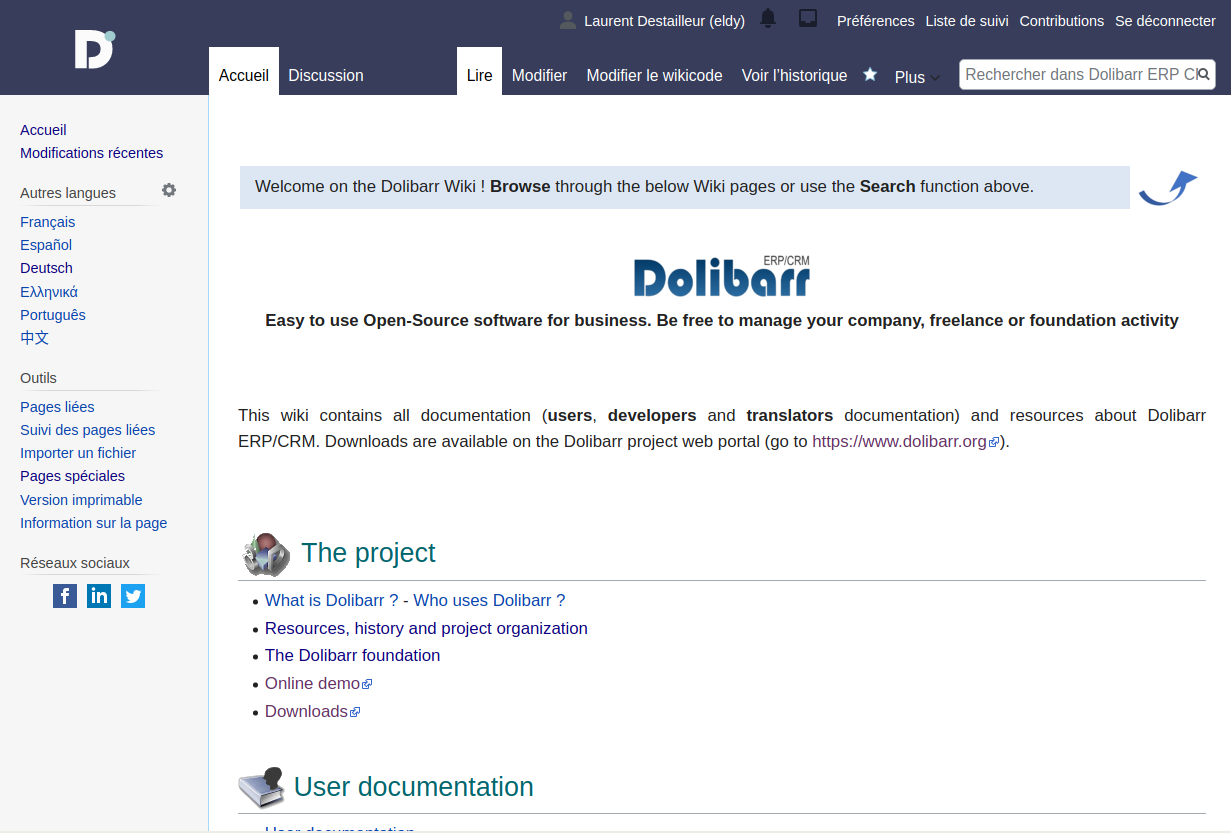
Task: Open Importer un fichier link
Action: click(78, 453)
